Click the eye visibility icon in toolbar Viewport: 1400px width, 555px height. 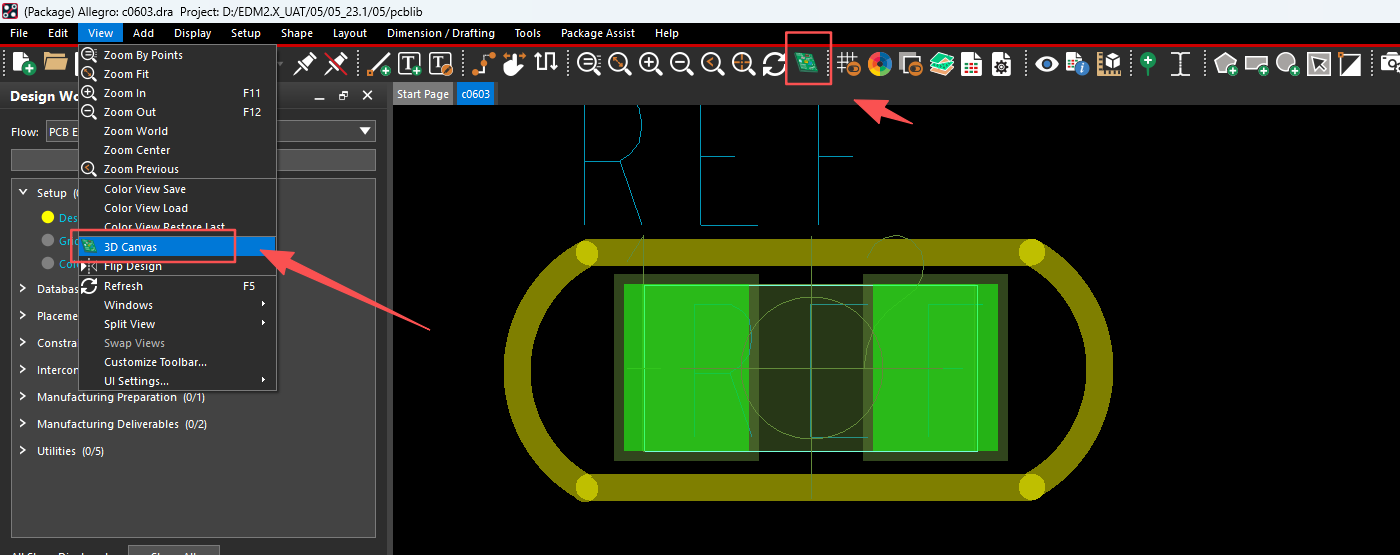1046,64
